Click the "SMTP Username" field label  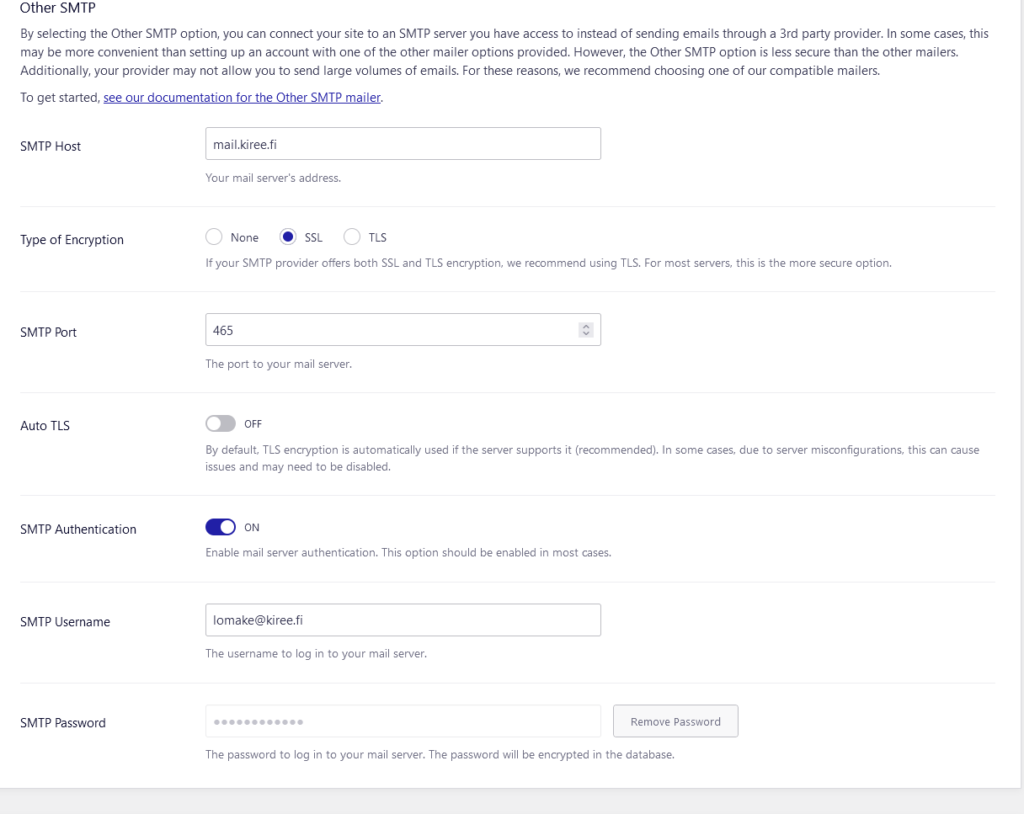pyautogui.click(x=65, y=622)
